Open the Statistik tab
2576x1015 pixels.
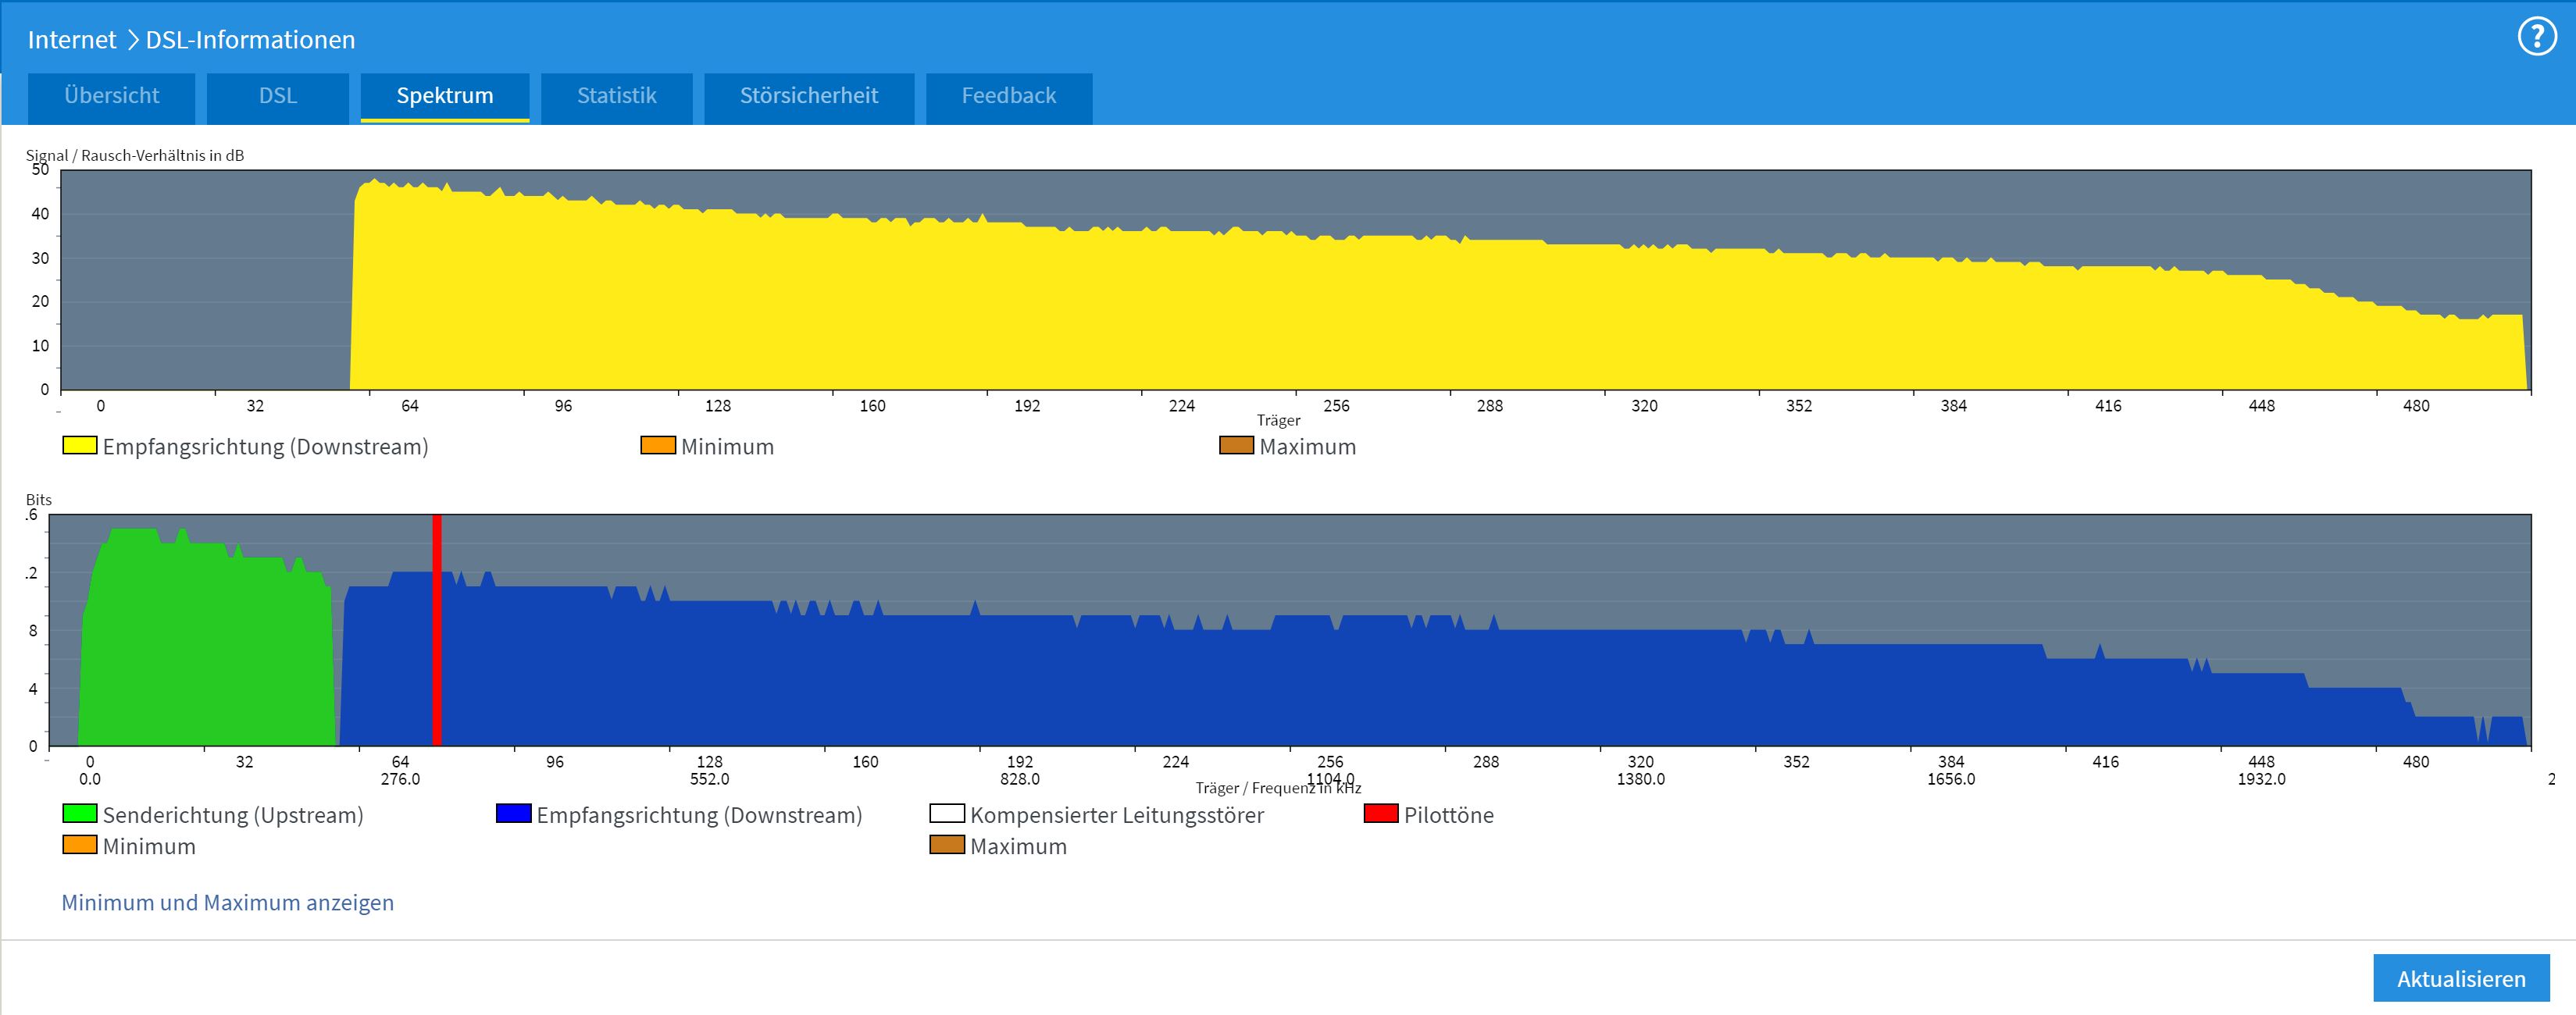tap(616, 96)
